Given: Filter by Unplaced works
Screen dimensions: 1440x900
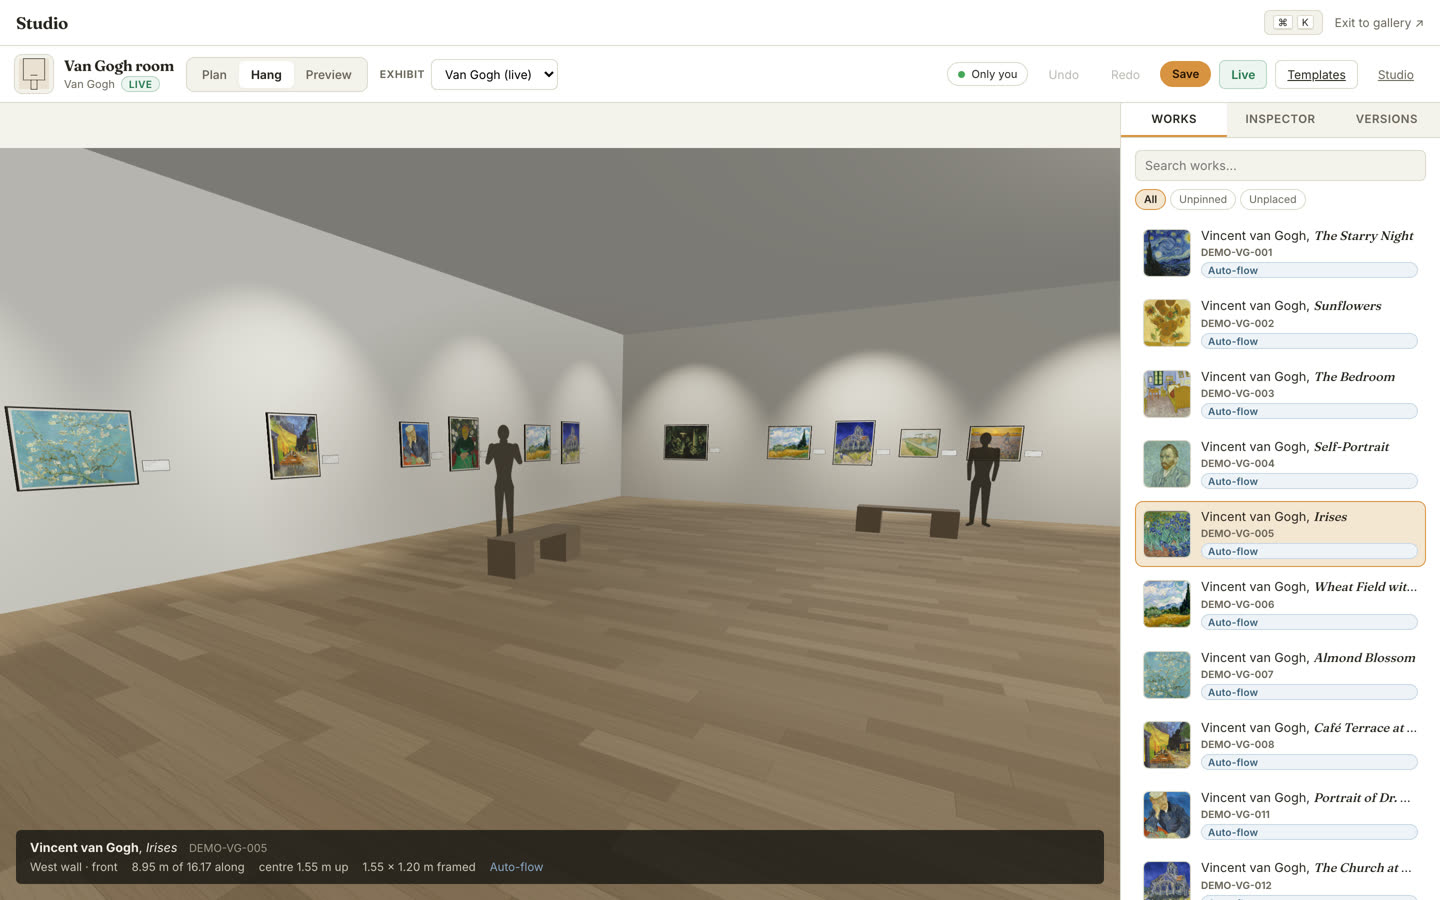Looking at the screenshot, I should coord(1272,199).
